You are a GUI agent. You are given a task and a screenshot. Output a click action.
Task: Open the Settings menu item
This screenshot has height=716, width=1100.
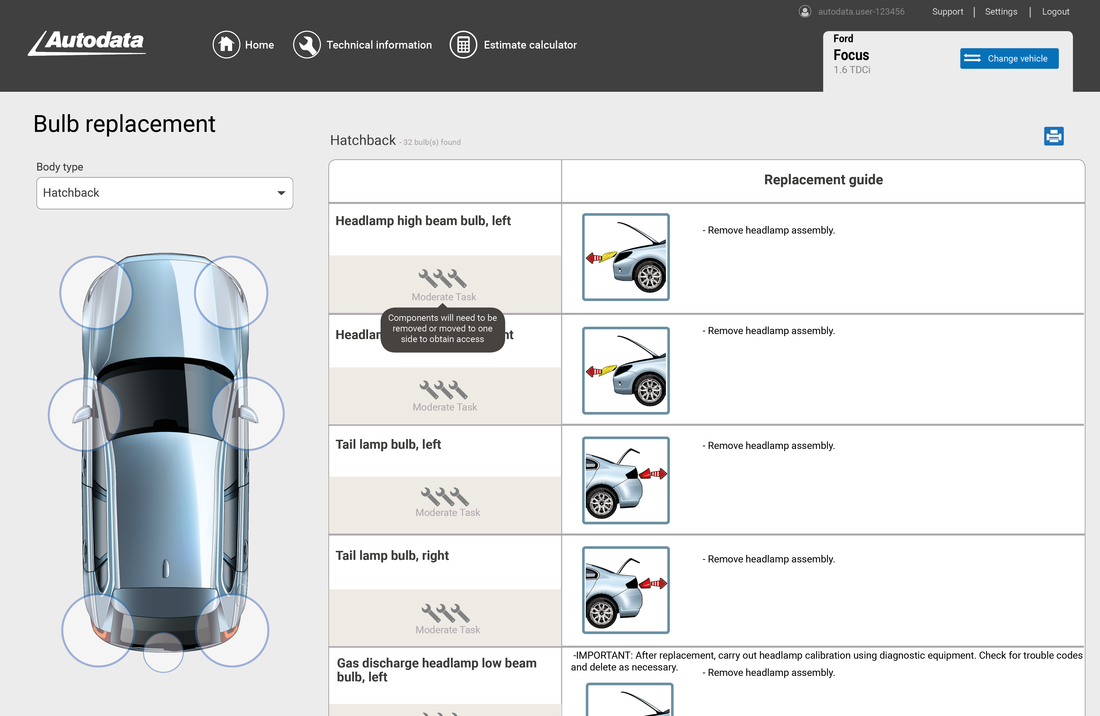point(1001,12)
